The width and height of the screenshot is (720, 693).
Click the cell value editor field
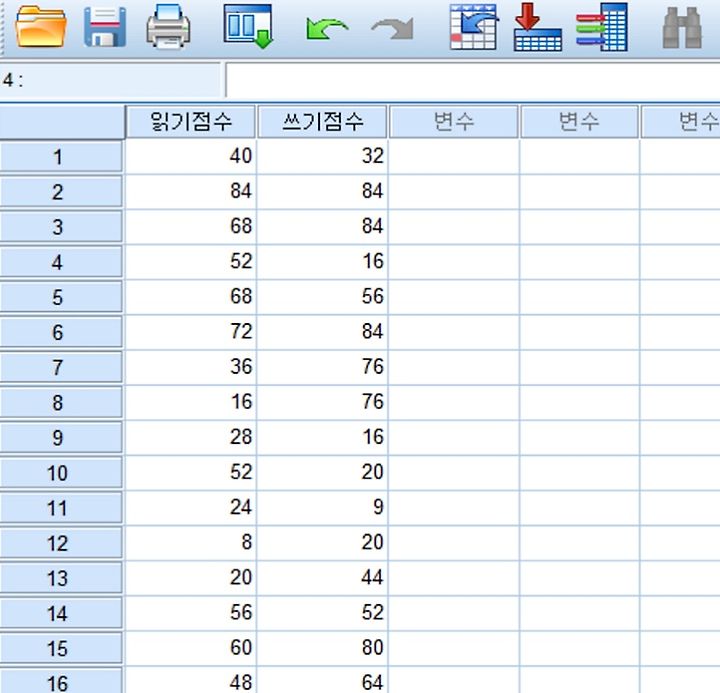point(473,80)
